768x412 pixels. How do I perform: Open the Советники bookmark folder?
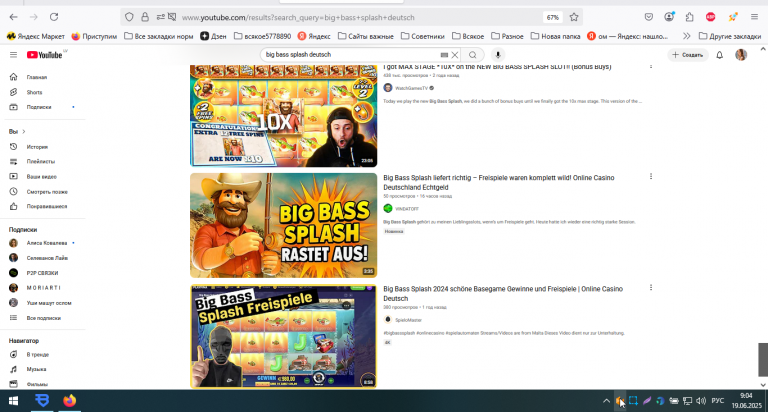click(x=423, y=36)
